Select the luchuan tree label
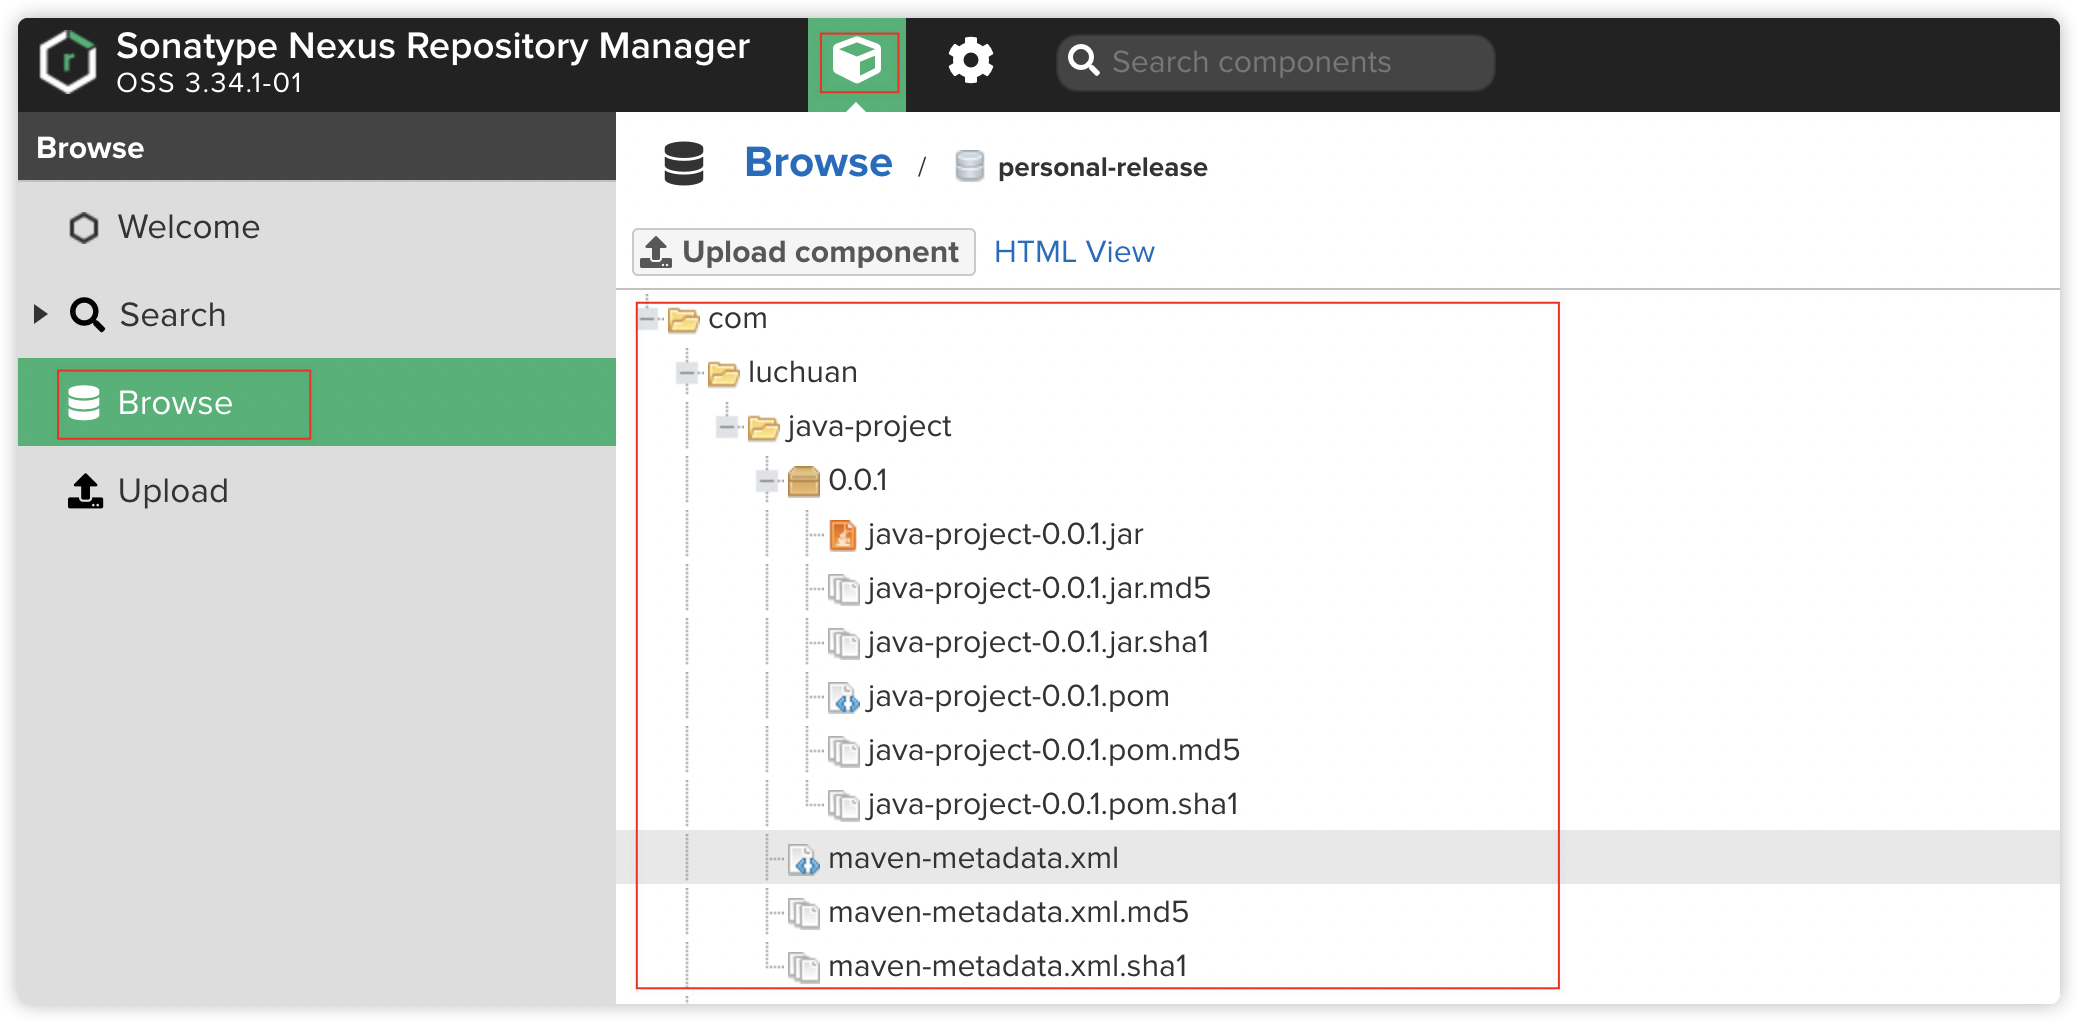This screenshot has height=1022, width=2078. point(802,372)
